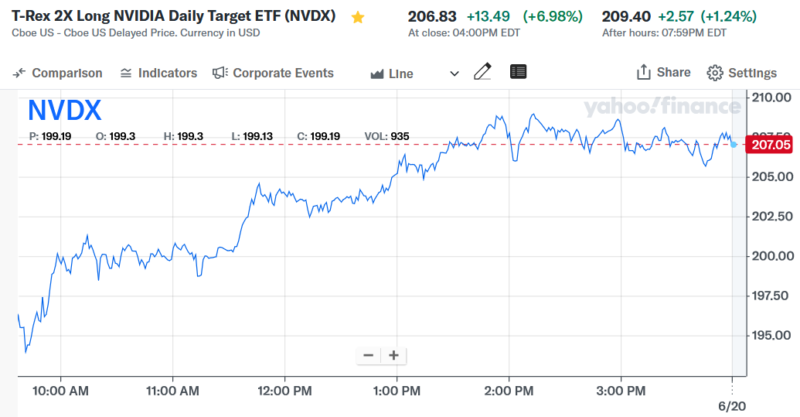
Task: Open the Indicators menu
Action: (x=158, y=73)
